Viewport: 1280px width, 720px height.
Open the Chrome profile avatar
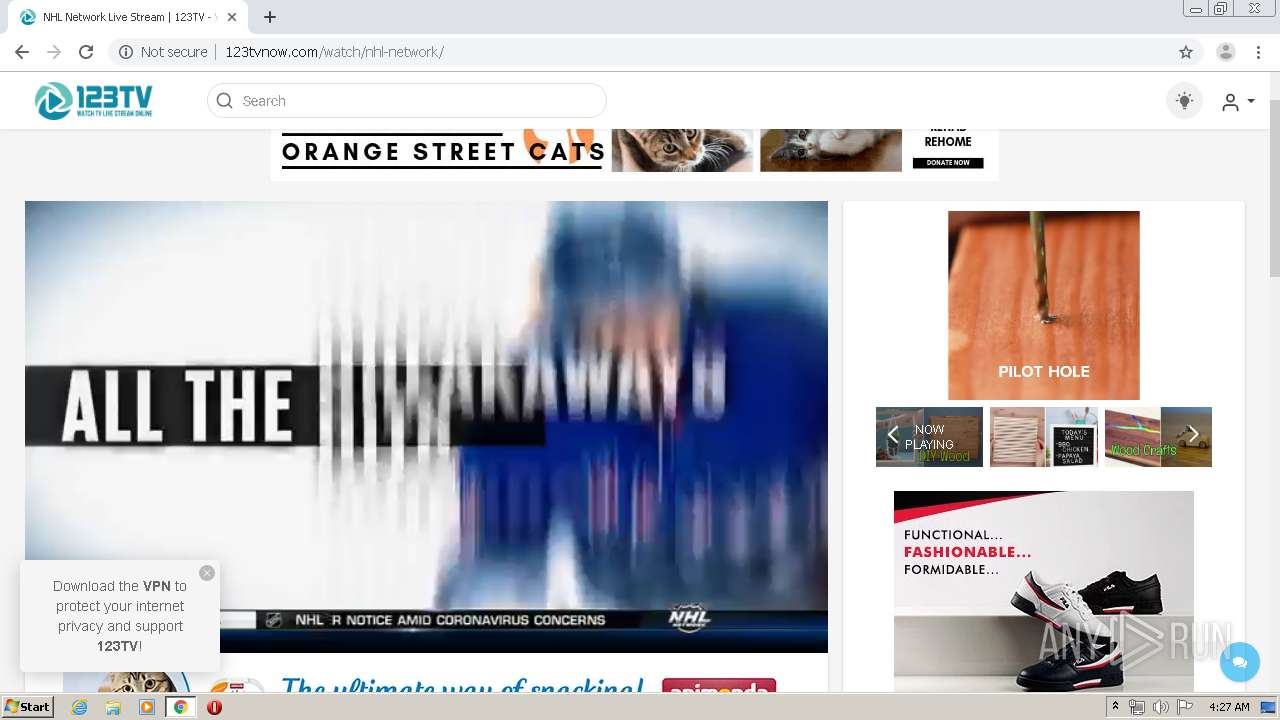[x=1226, y=52]
